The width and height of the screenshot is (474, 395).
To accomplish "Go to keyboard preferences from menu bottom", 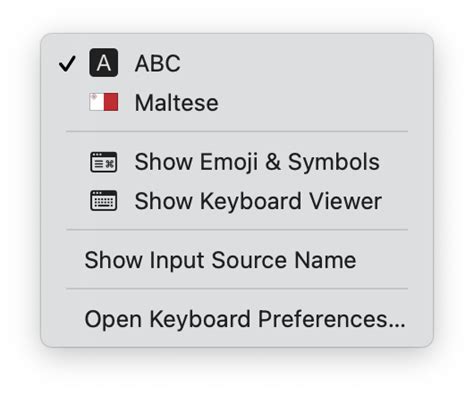I will coord(237,319).
